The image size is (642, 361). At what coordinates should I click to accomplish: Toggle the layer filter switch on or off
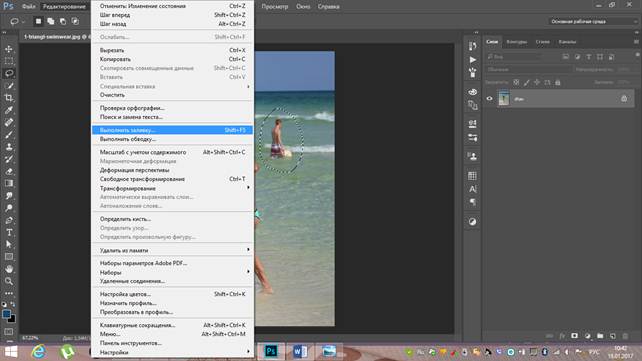point(637,55)
